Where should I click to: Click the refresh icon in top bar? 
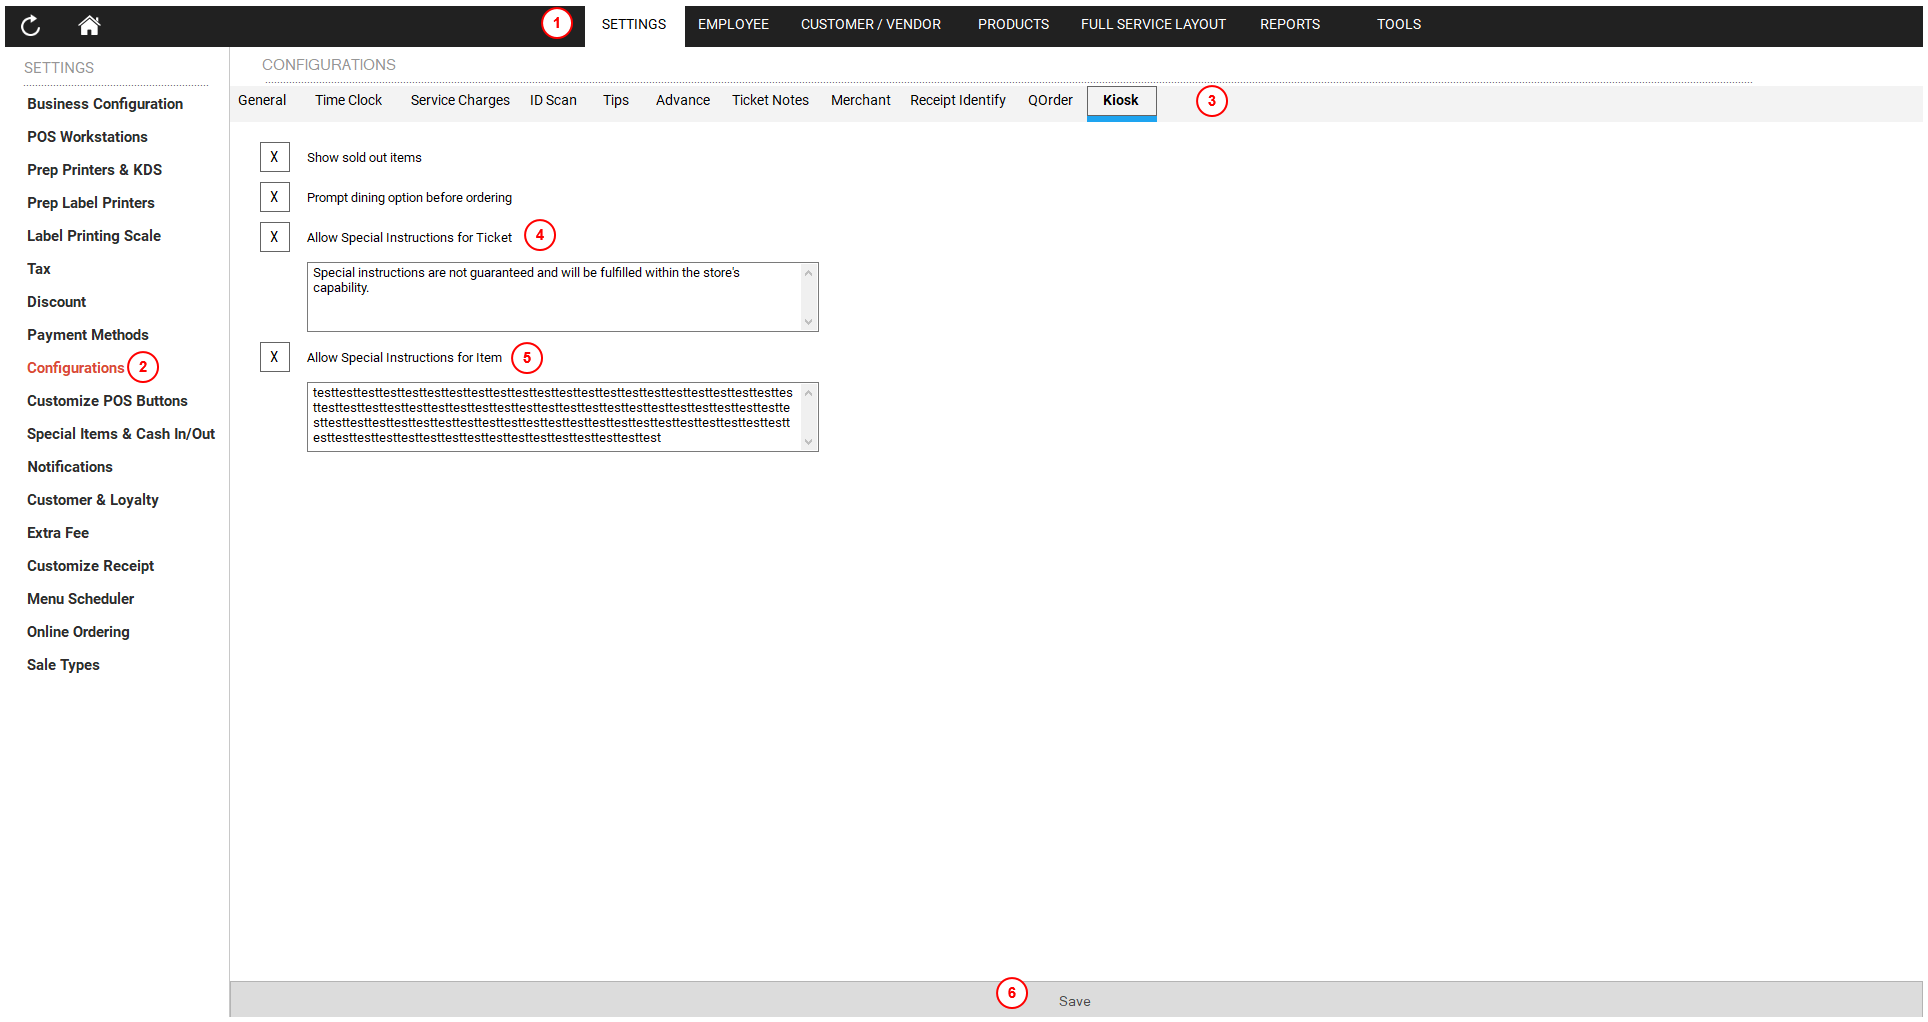pos(31,26)
